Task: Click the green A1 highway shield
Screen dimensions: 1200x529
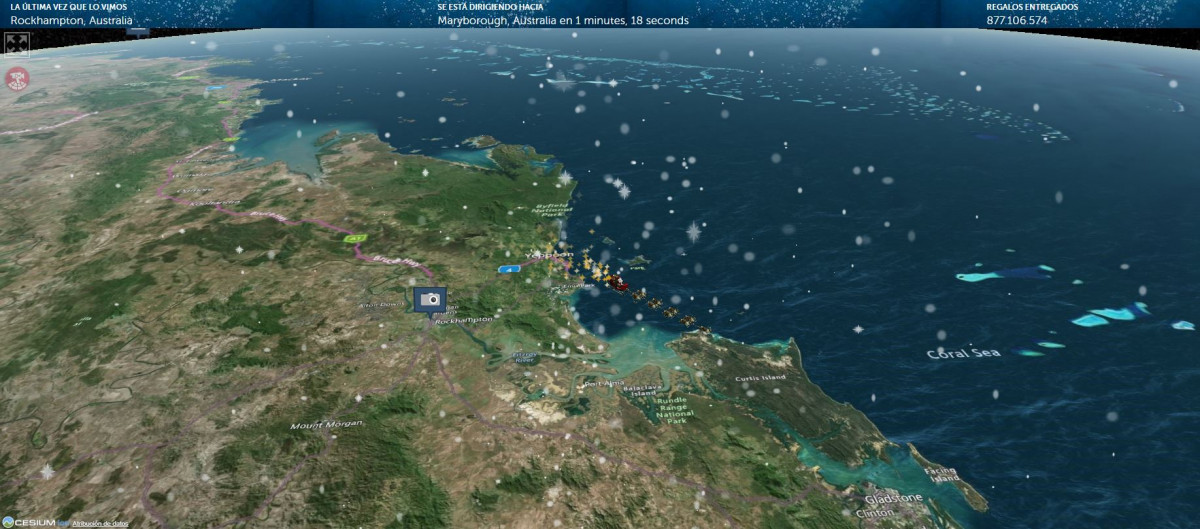Action: tap(355, 239)
